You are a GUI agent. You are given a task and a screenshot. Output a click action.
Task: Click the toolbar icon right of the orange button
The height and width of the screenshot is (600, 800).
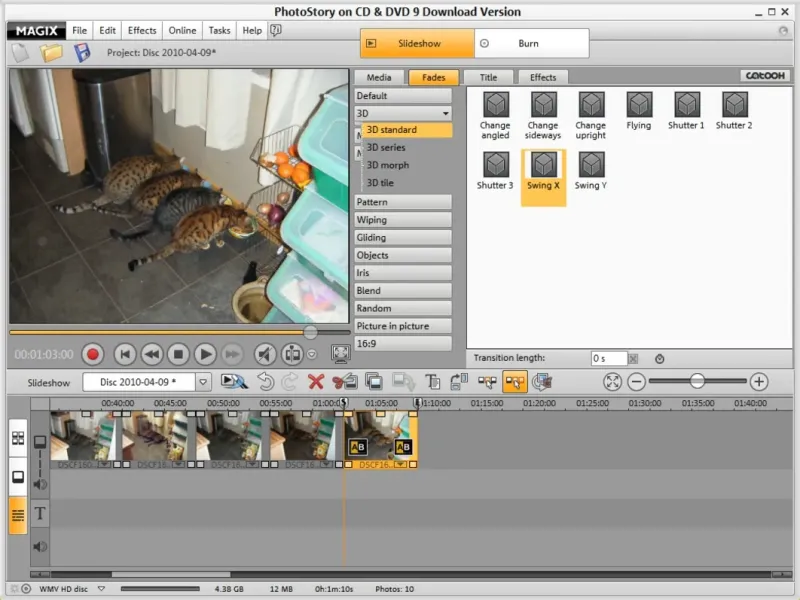(x=542, y=382)
